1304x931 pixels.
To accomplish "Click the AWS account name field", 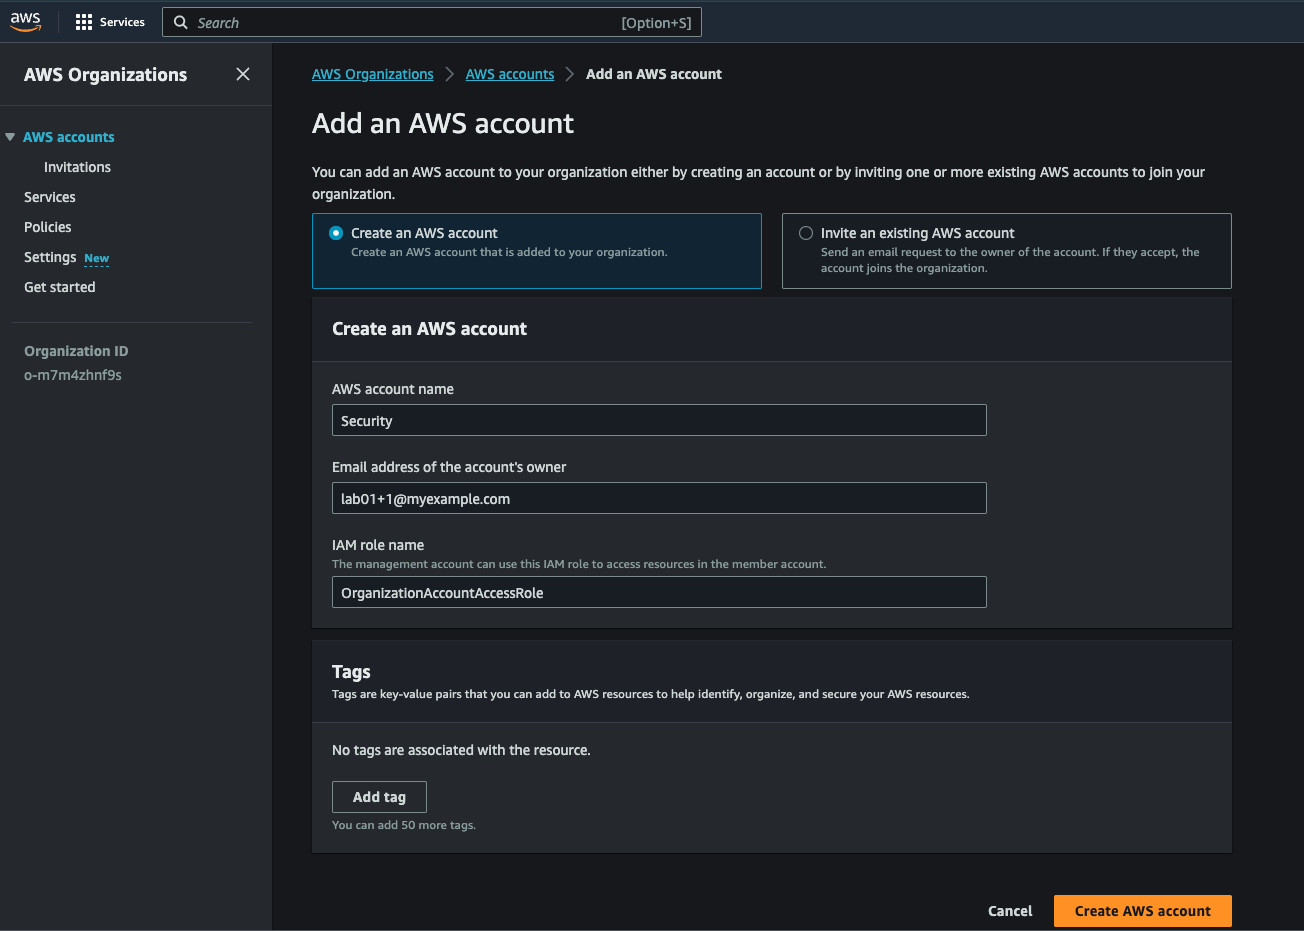I will [x=658, y=420].
